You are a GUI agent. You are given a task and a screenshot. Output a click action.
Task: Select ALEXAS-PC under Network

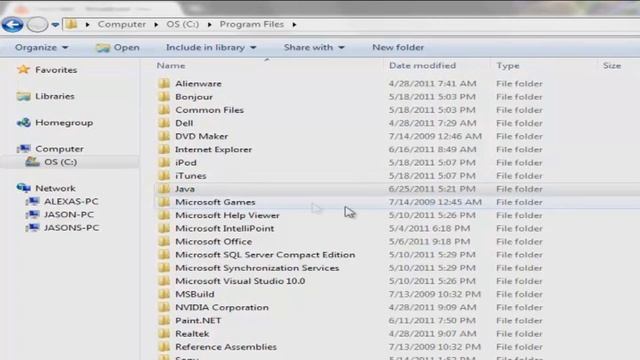71,201
